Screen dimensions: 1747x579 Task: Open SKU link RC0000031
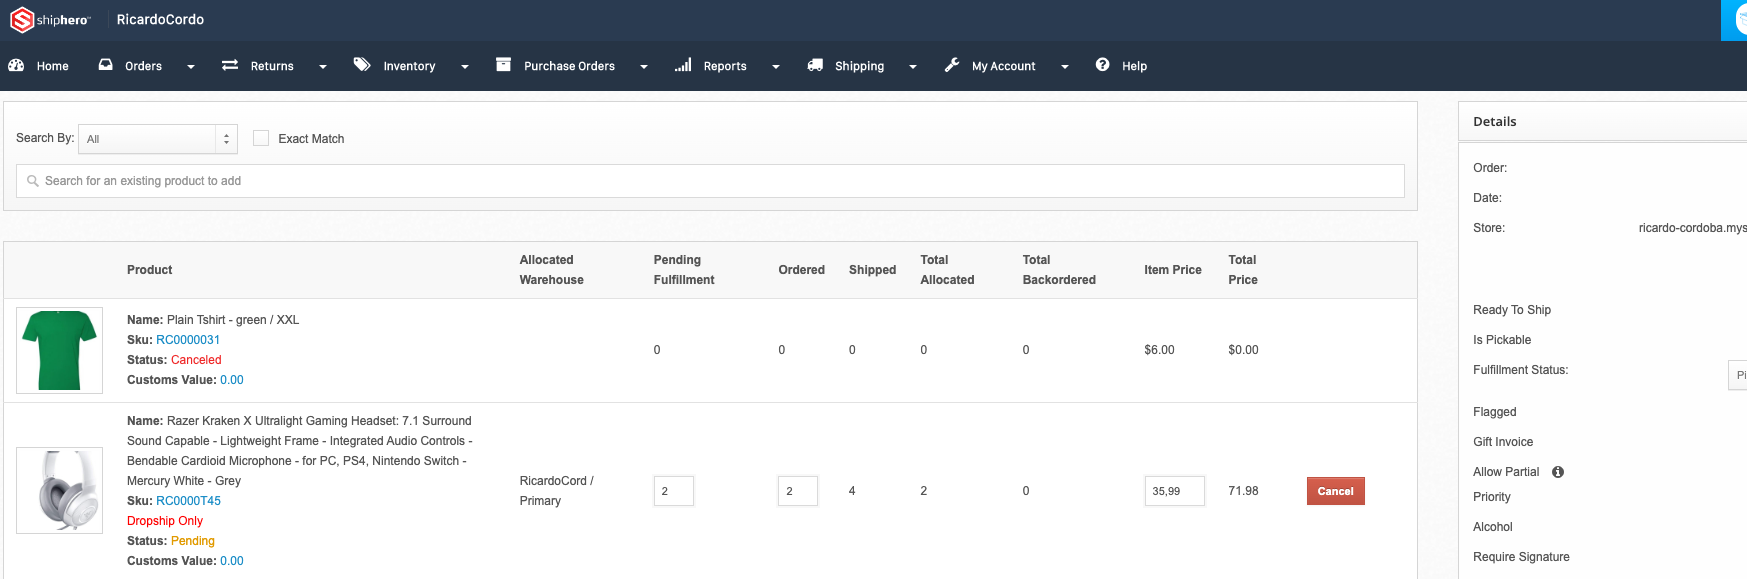point(188,340)
